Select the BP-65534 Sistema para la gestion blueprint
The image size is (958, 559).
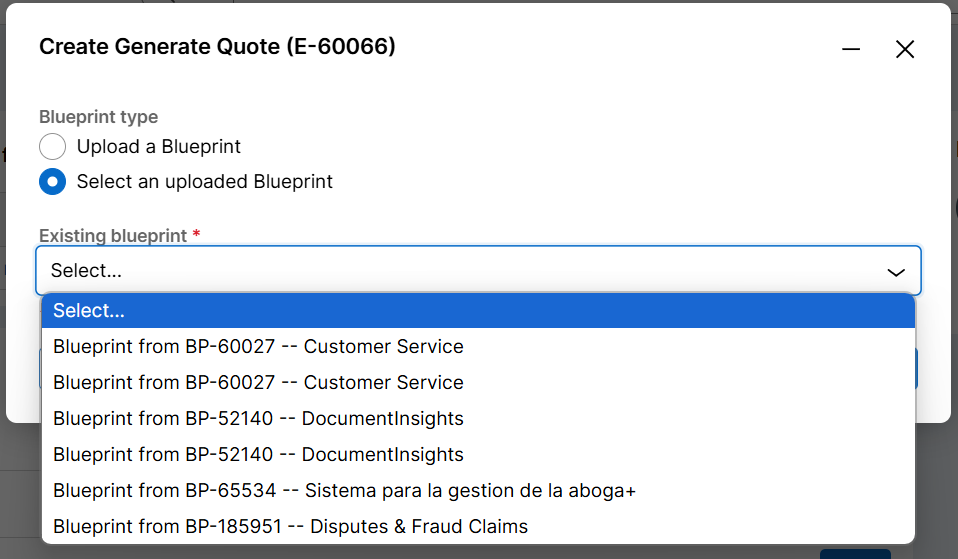[344, 491]
